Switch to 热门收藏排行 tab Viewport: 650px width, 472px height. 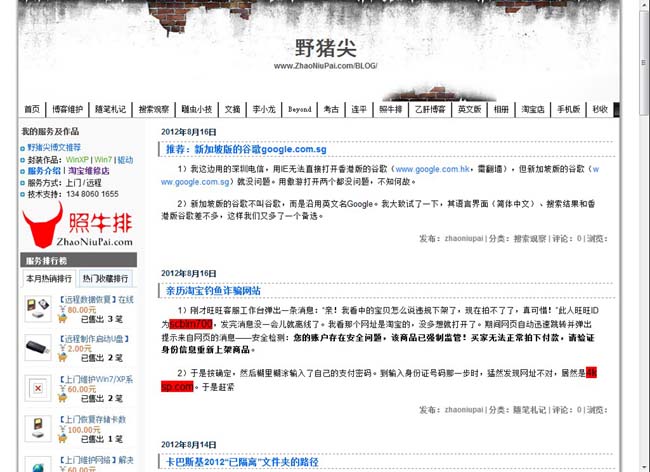click(x=105, y=278)
